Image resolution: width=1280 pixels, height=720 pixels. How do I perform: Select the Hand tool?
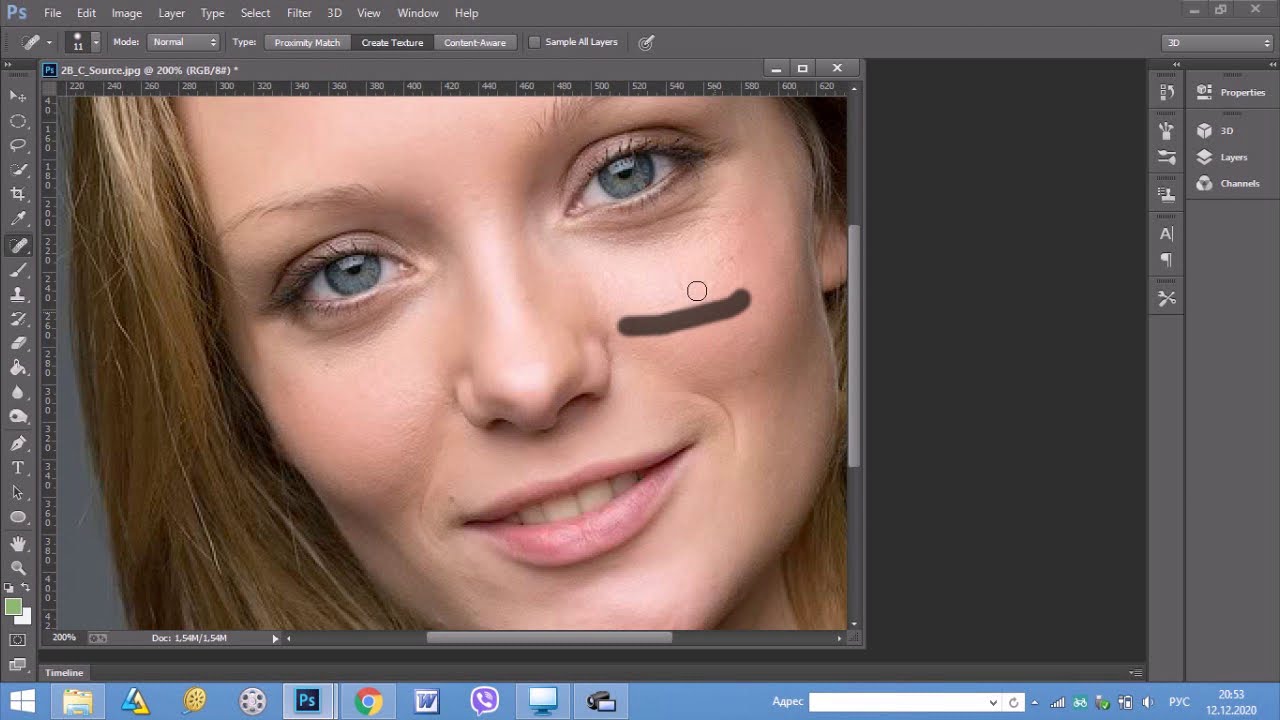point(18,543)
